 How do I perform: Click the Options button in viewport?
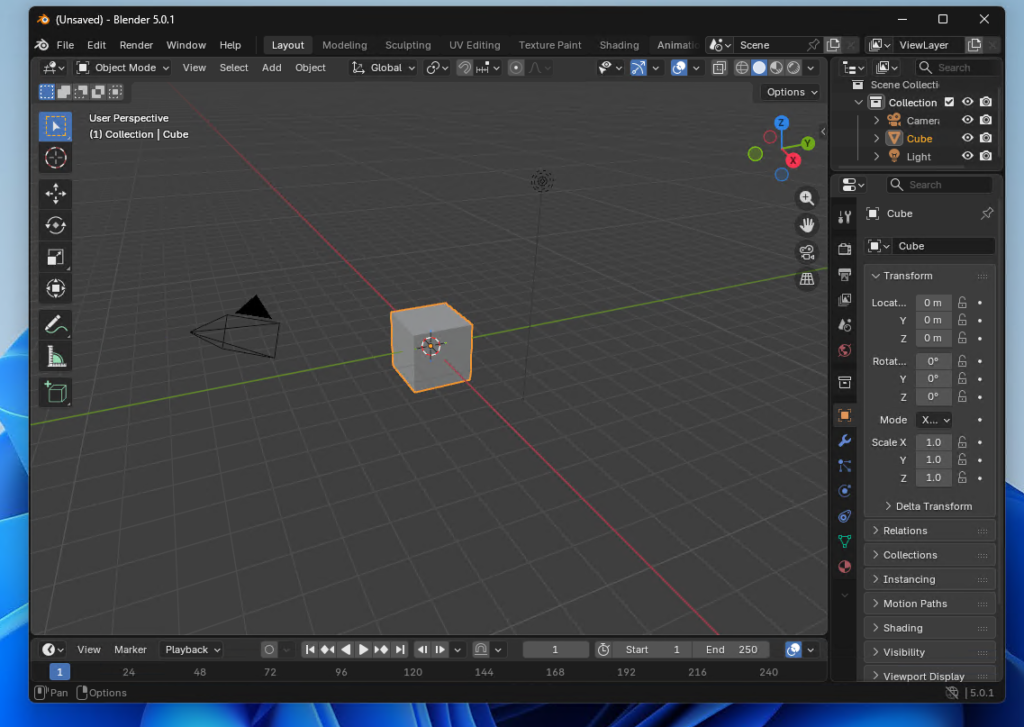tap(791, 92)
